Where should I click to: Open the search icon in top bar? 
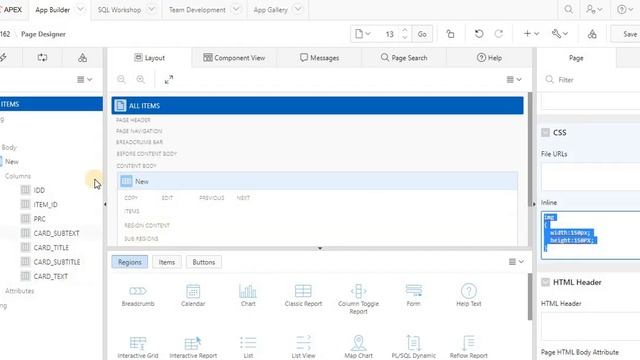(568, 9)
